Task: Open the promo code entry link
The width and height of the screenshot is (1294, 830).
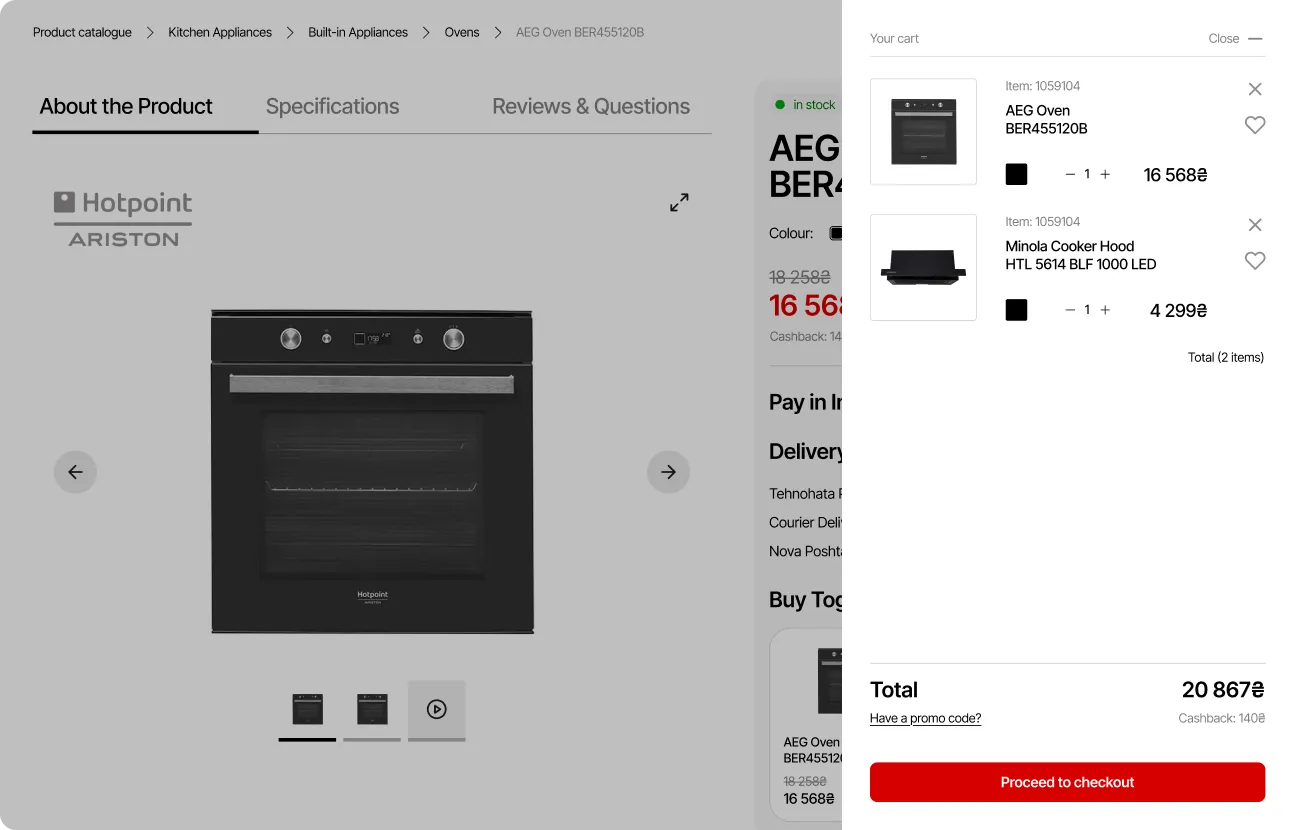Action: pos(925,718)
